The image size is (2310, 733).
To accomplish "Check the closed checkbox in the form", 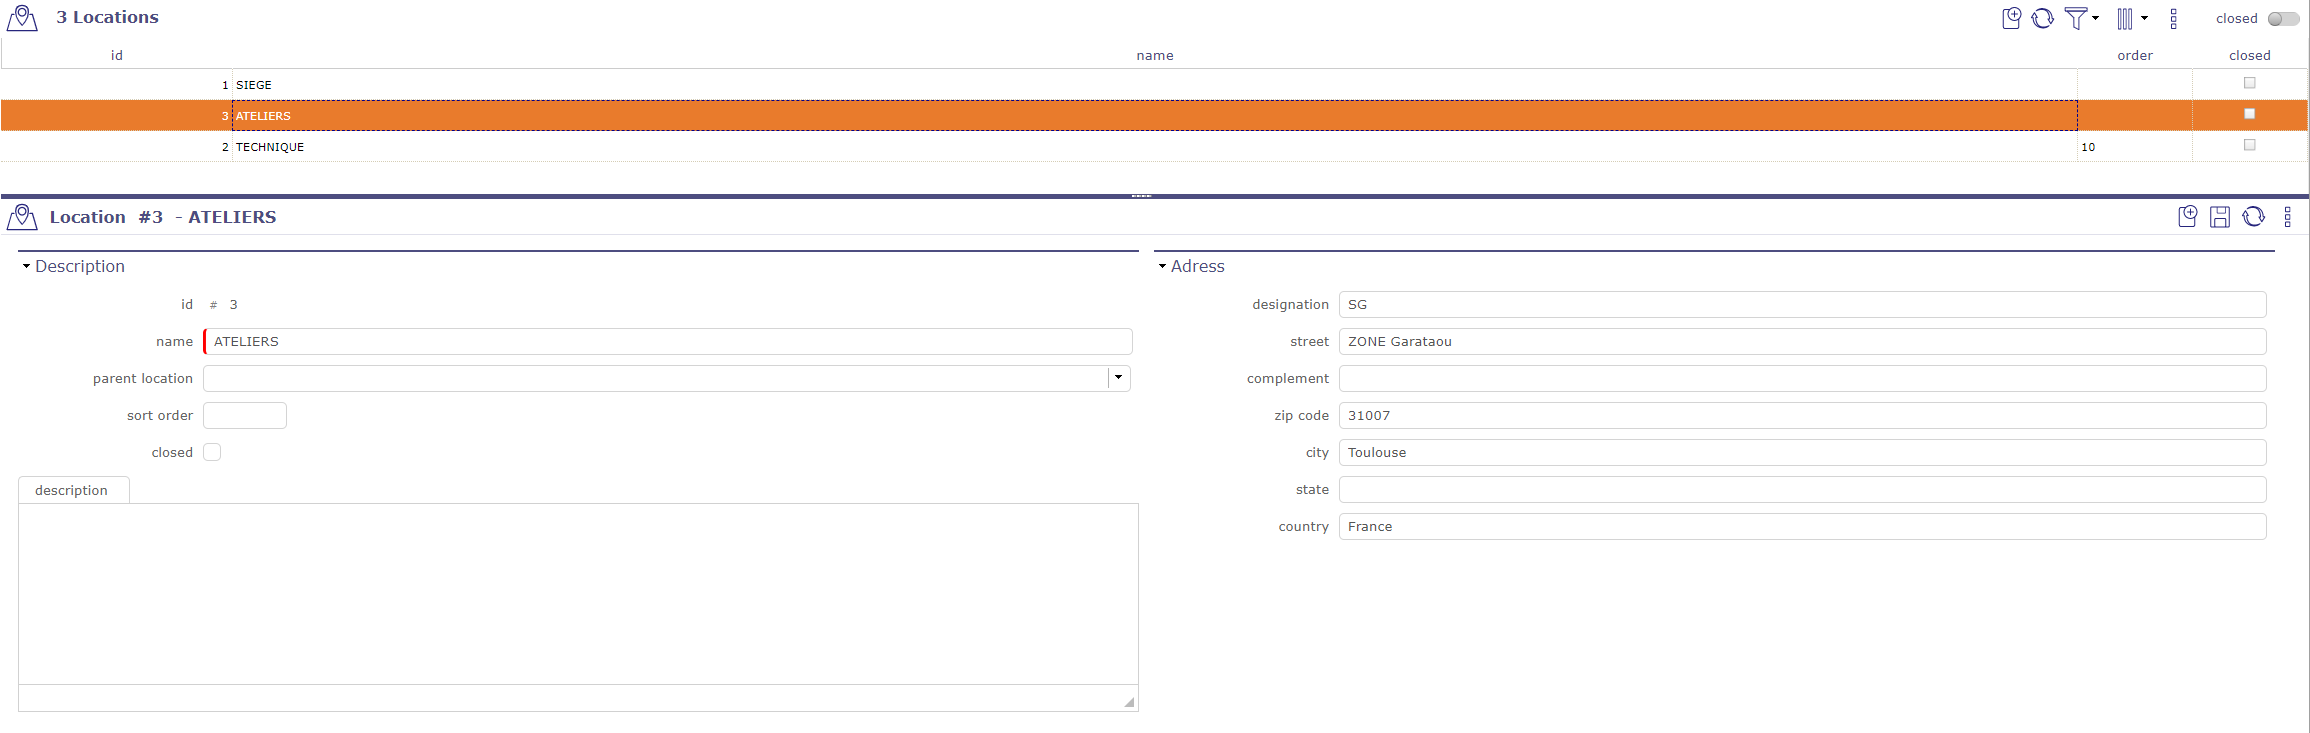I will coord(212,452).
